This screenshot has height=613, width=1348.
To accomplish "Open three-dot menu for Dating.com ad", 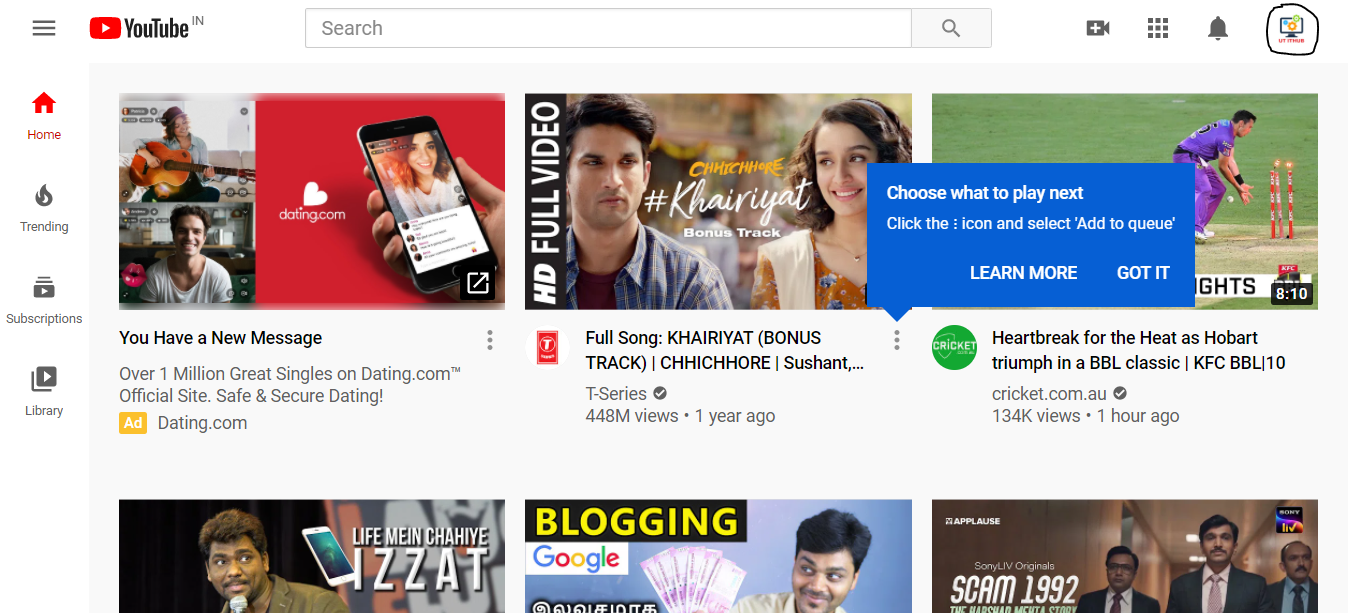I will pos(490,340).
